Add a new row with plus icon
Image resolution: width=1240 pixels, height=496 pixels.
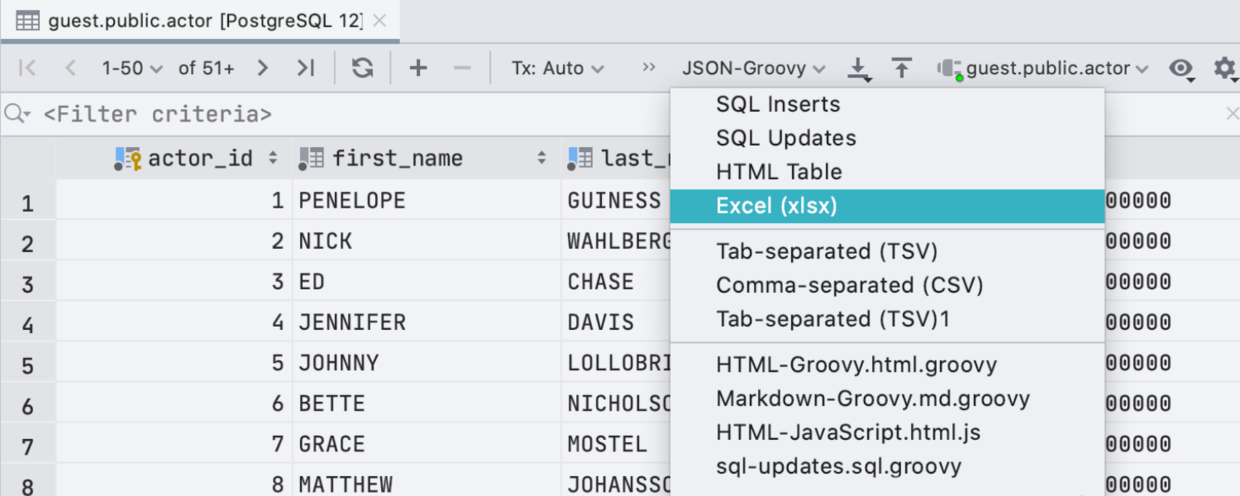coord(418,68)
